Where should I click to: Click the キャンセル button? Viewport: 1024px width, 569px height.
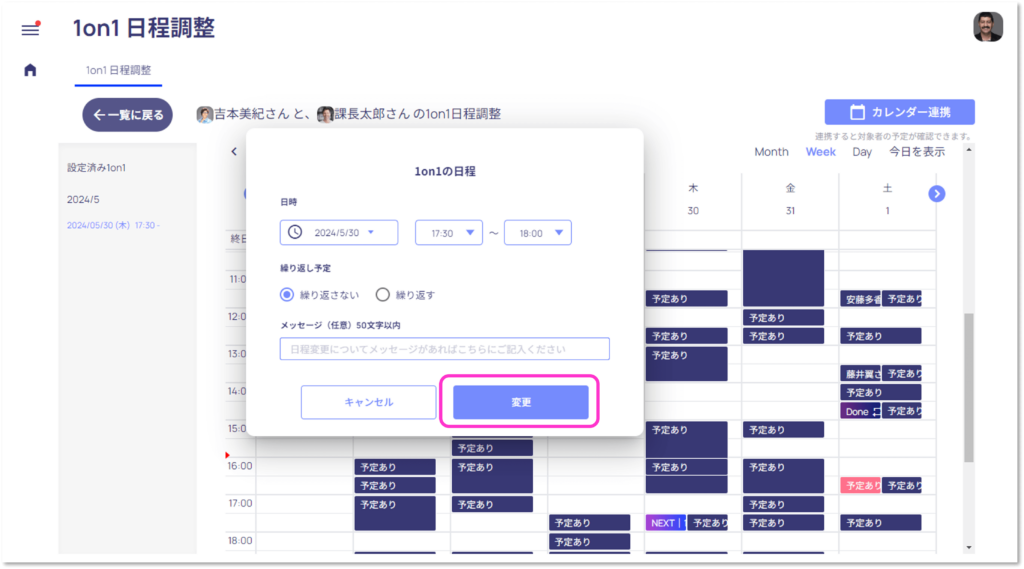[x=369, y=402]
